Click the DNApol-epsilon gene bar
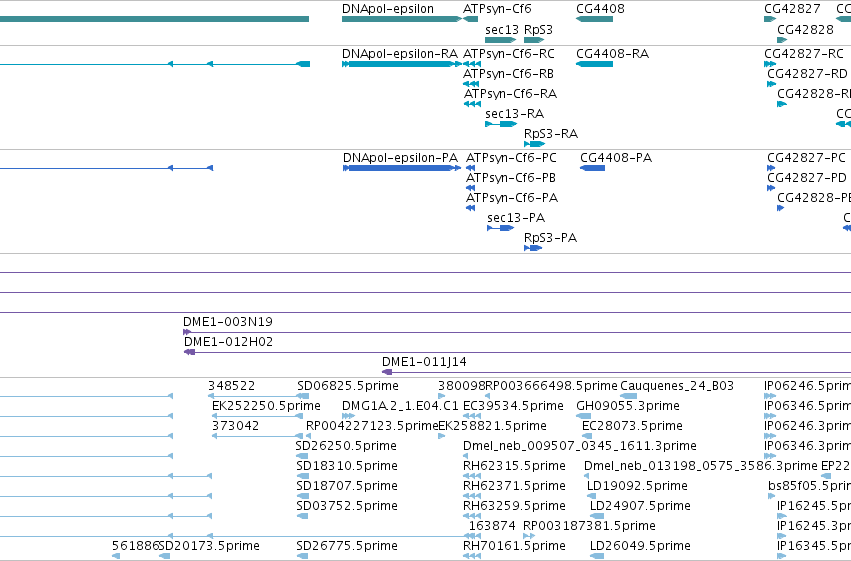The image size is (851, 561). (x=402, y=19)
